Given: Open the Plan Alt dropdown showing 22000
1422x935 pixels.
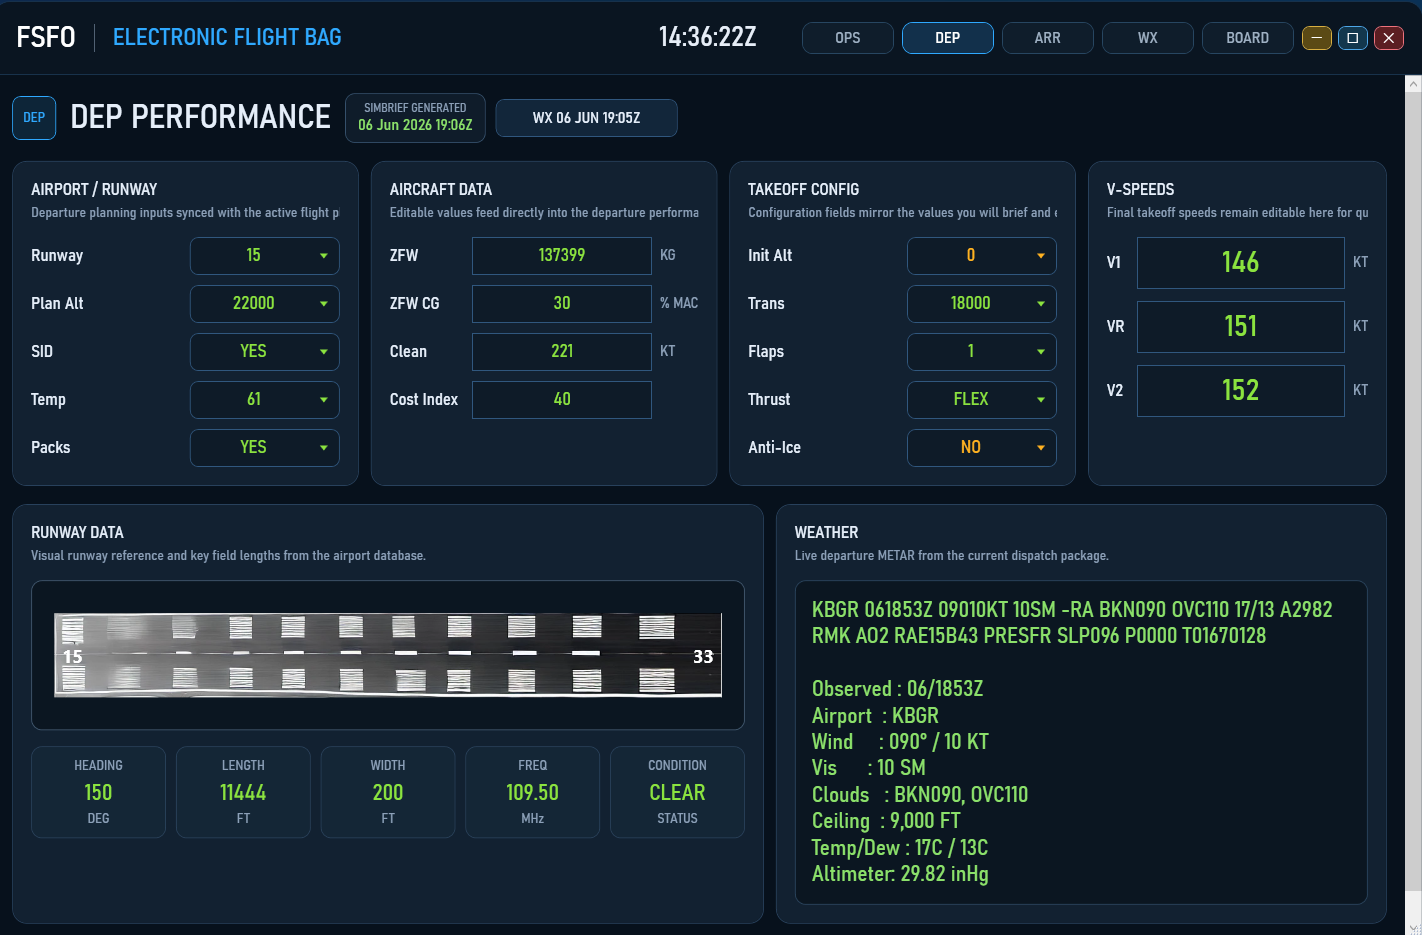Looking at the screenshot, I should click(265, 304).
